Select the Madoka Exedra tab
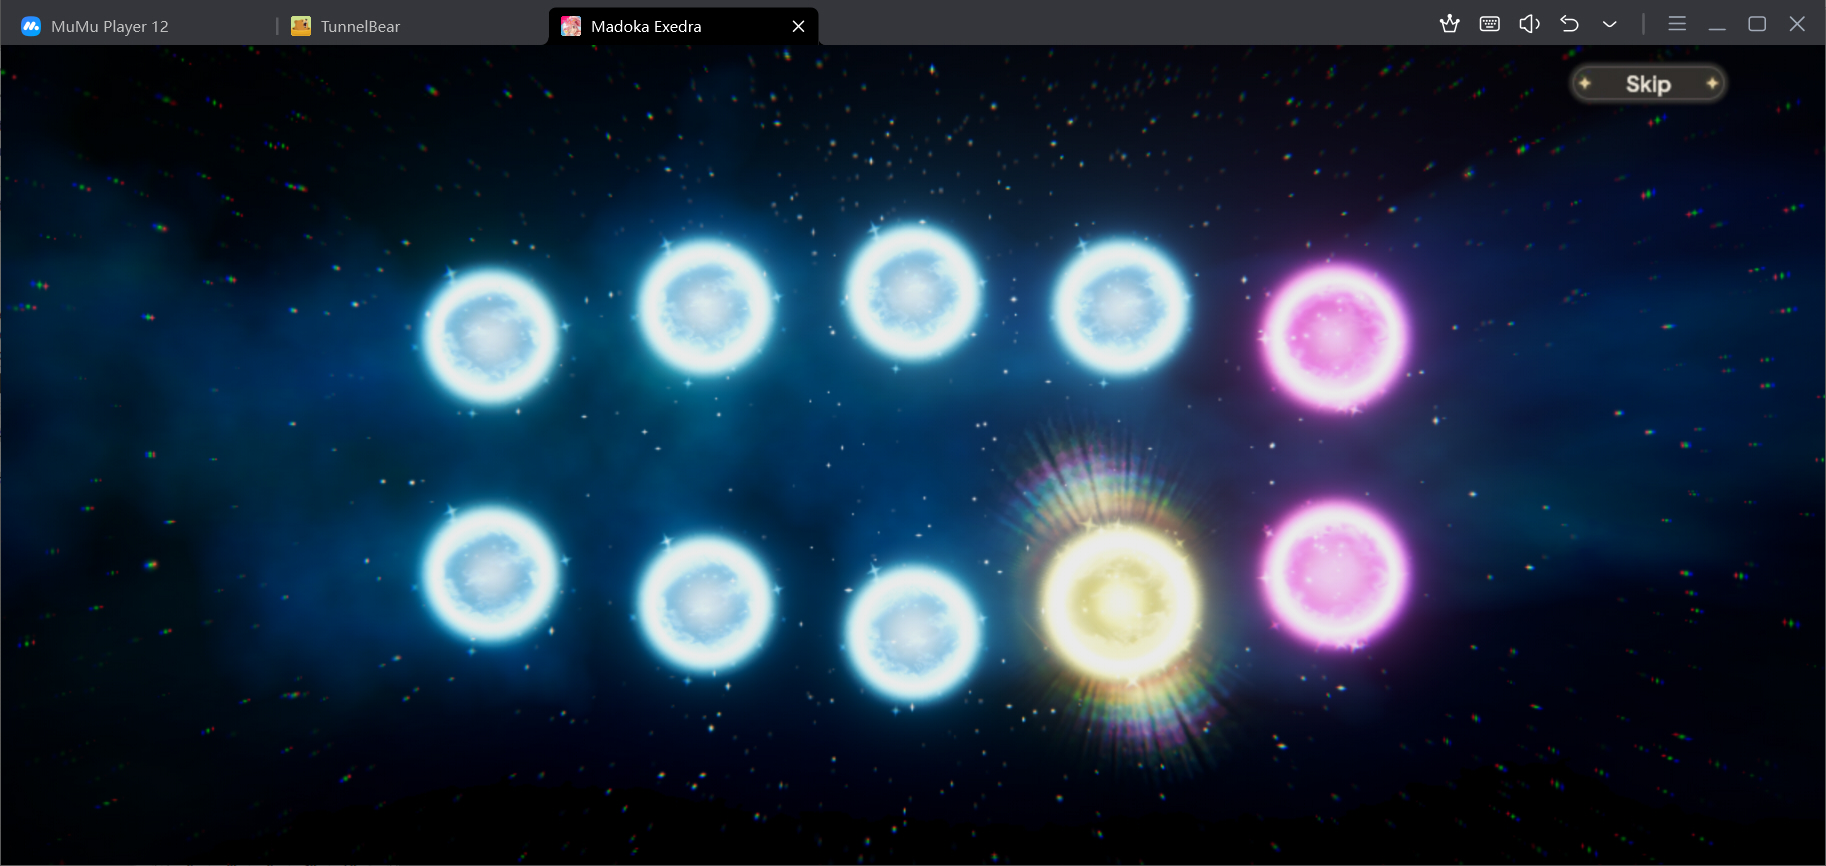Screen dimensions: 1826x866 point(683,26)
